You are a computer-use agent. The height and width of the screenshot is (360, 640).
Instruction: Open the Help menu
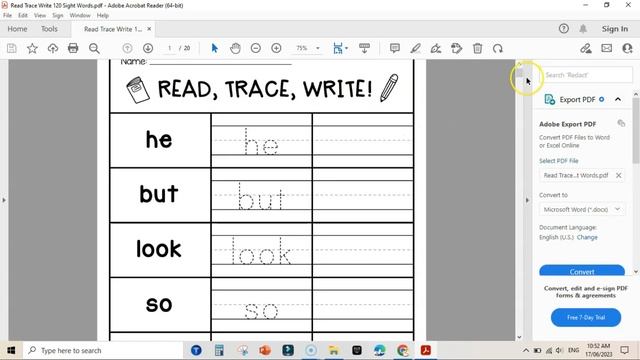pos(103,16)
